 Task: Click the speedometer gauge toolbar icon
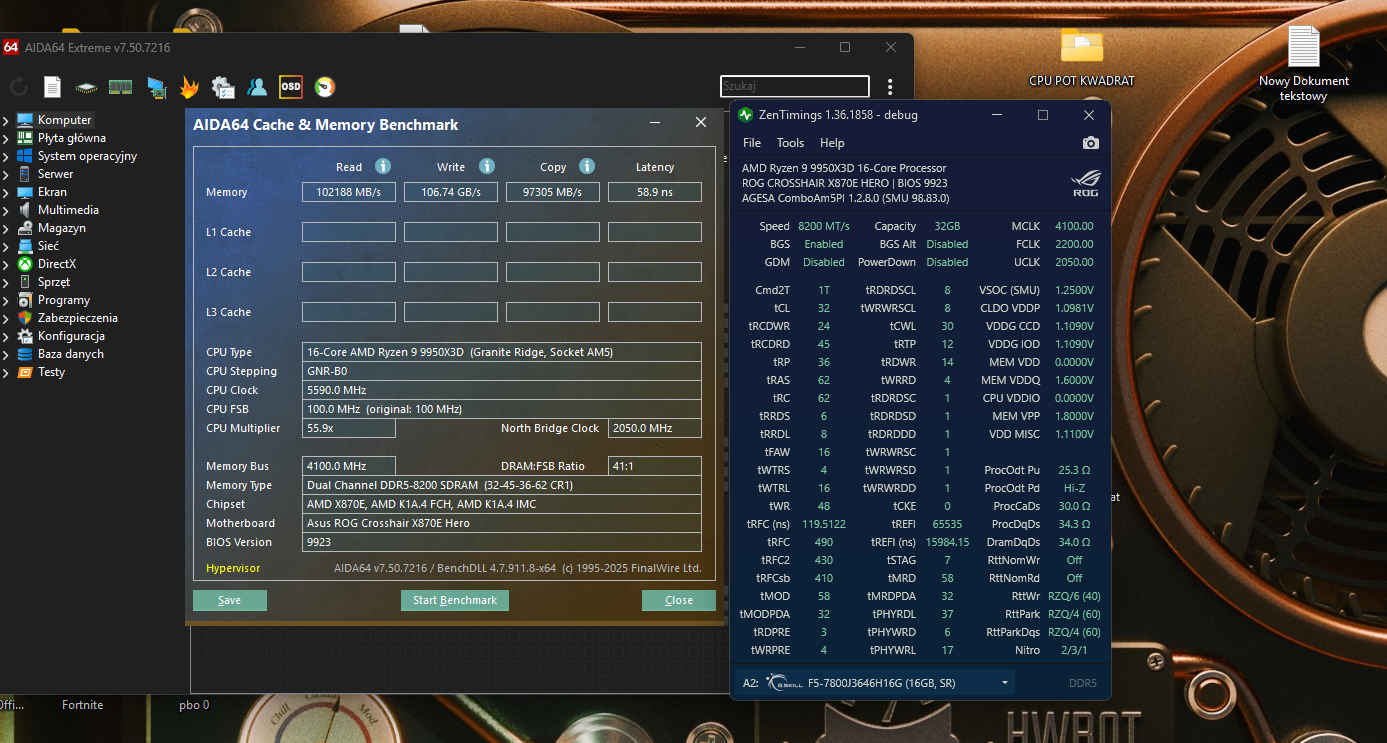[x=325, y=87]
